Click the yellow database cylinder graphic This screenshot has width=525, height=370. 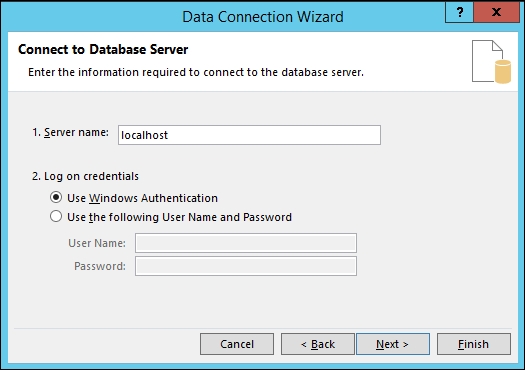tap(503, 71)
